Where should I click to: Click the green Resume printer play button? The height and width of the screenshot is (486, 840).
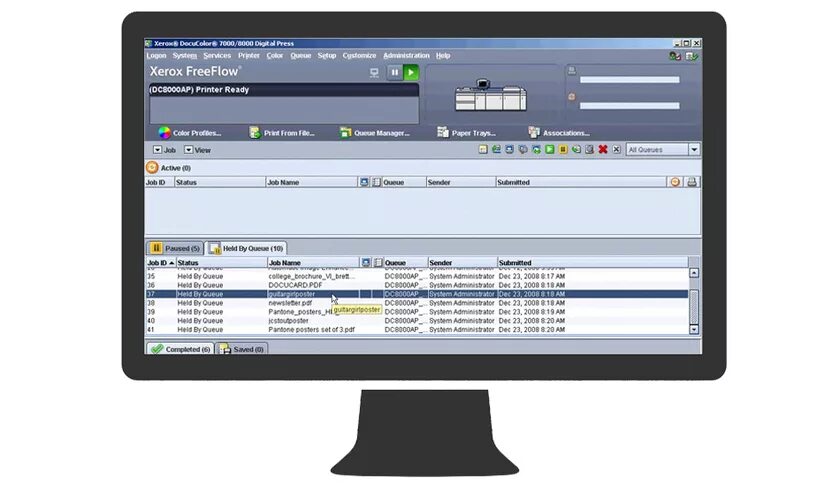pos(411,72)
